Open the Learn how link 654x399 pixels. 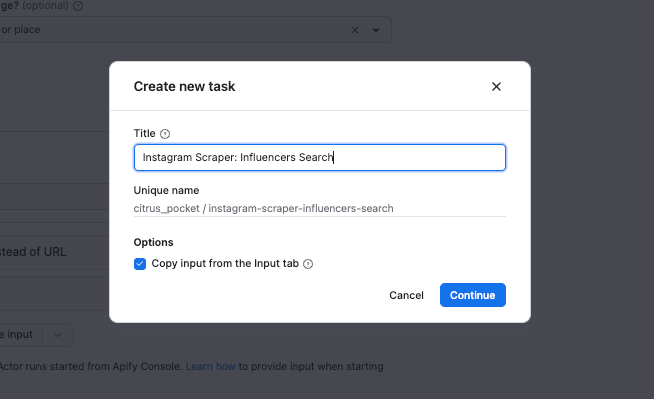pos(210,366)
